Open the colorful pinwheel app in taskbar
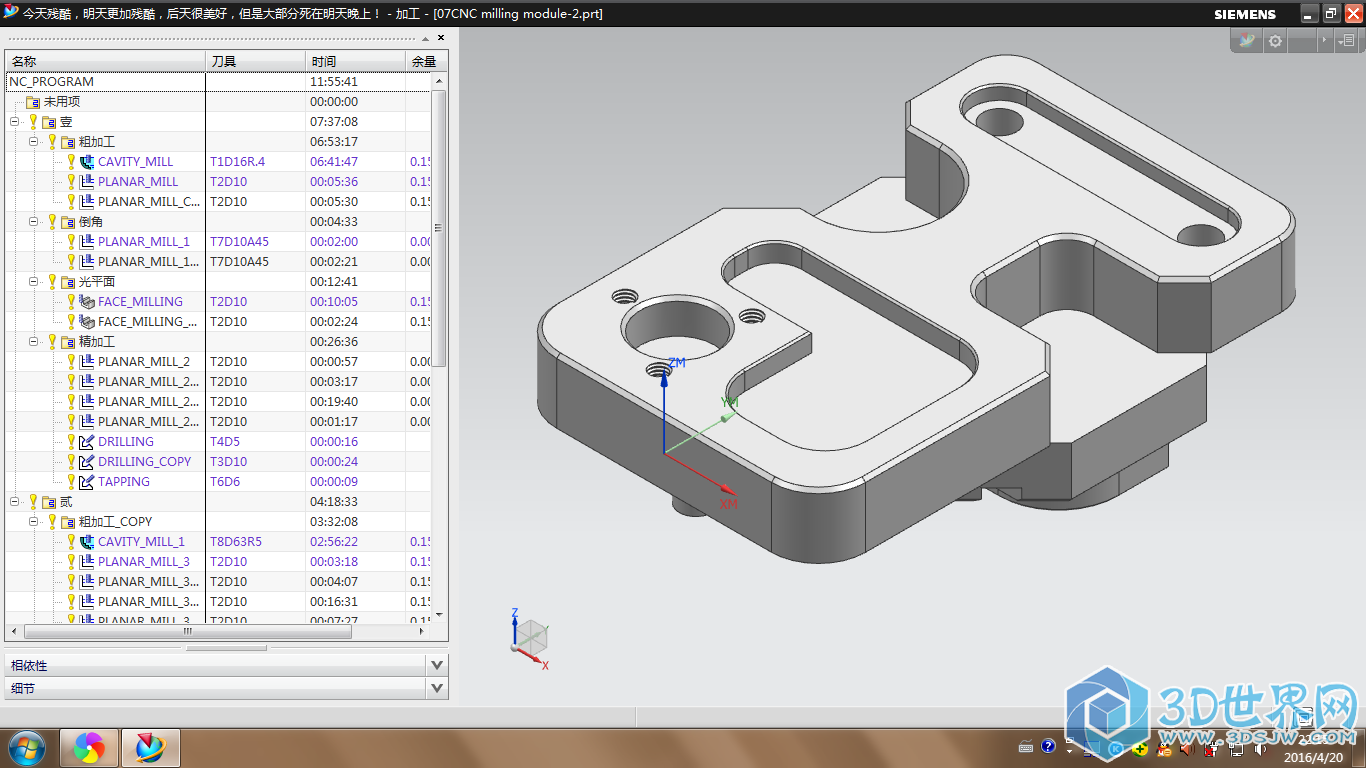This screenshot has height=768, width=1366. point(89,747)
